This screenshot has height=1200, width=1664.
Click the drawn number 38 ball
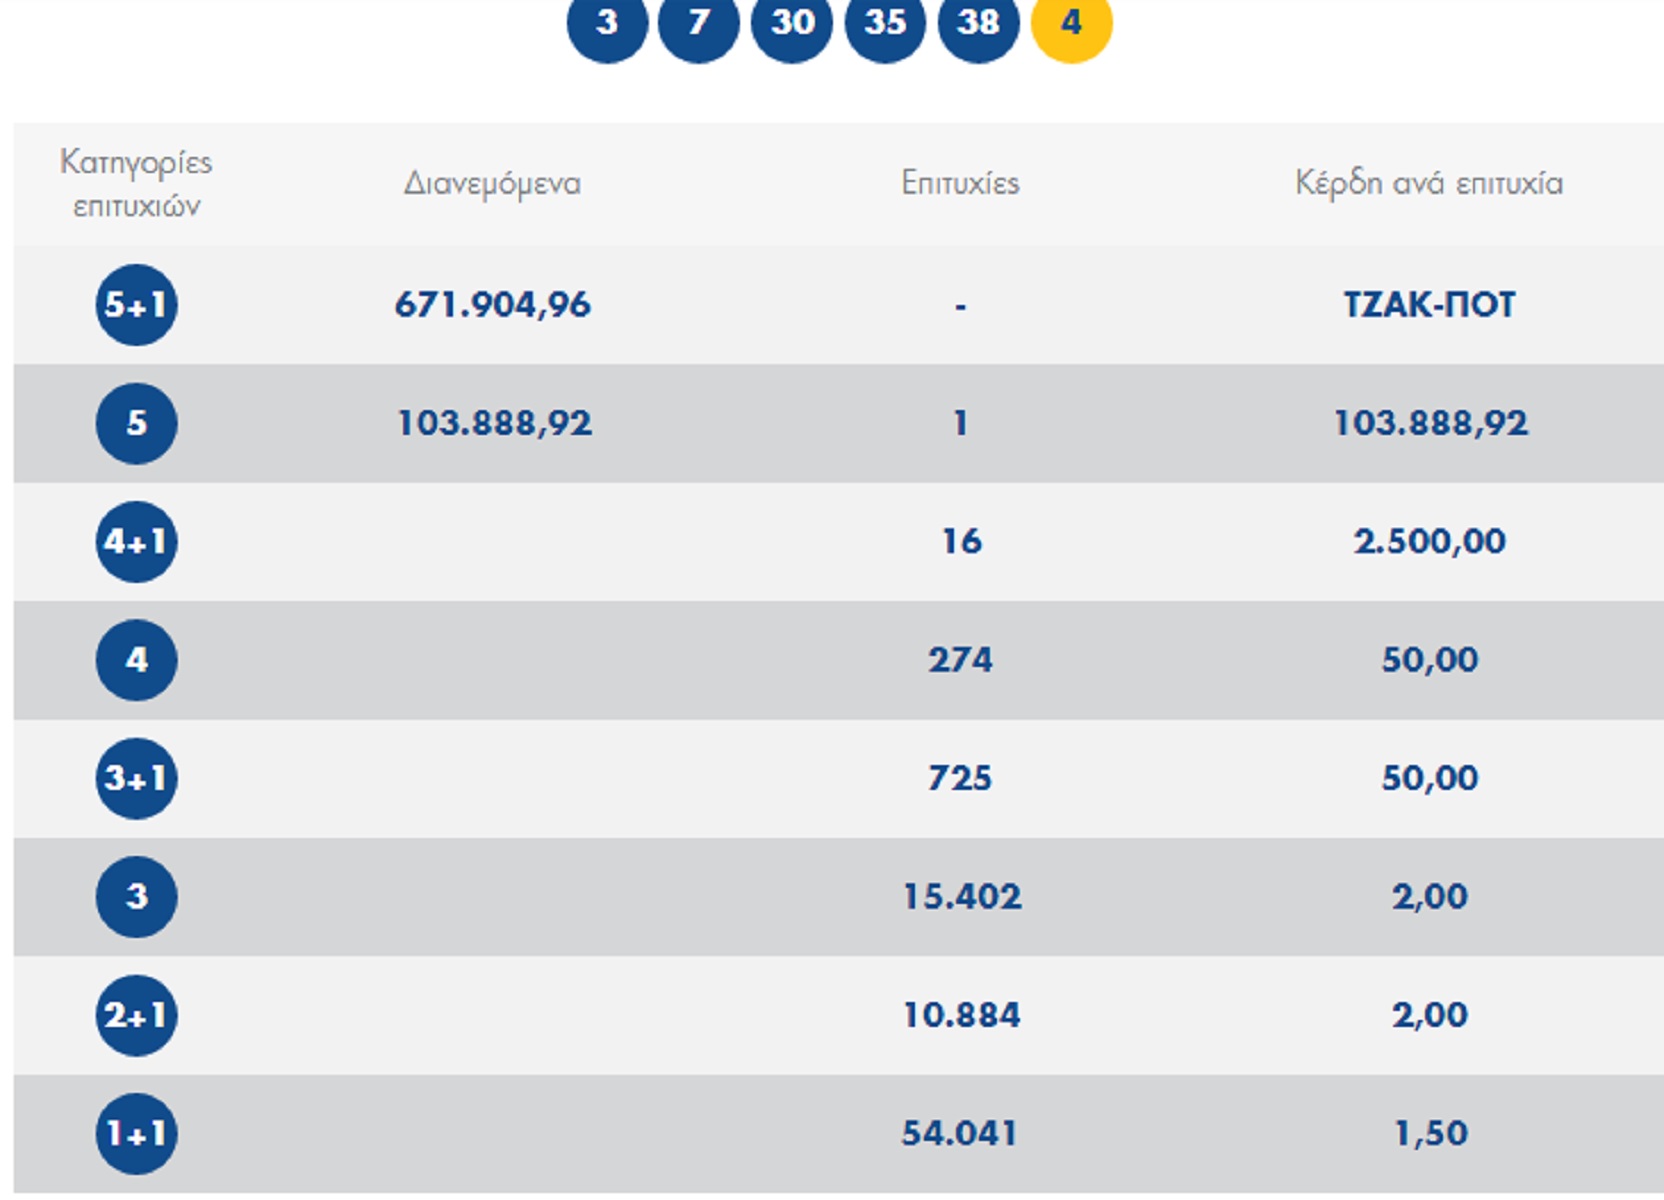pos(978,23)
